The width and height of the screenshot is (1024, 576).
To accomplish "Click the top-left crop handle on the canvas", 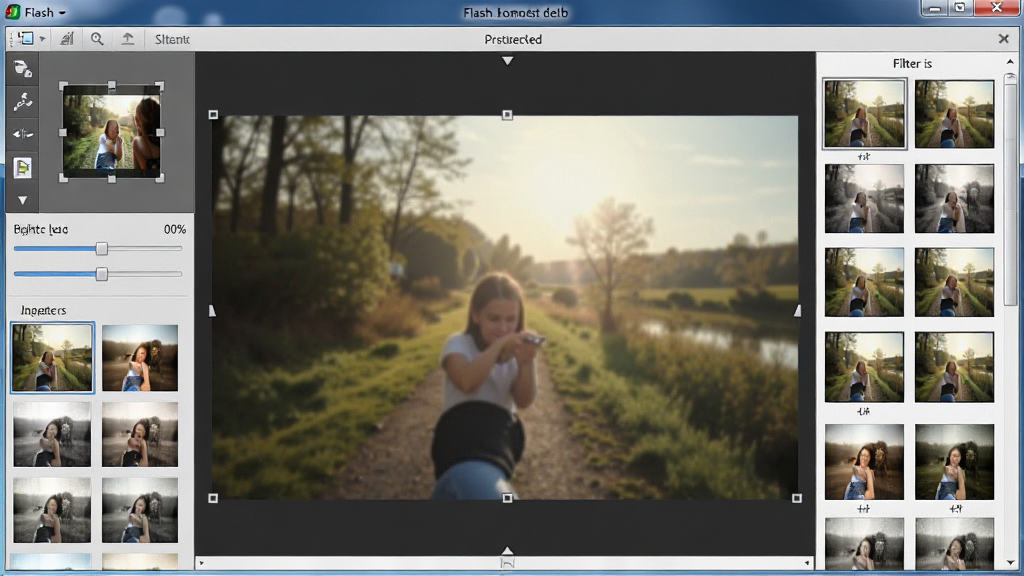I will click(x=213, y=115).
